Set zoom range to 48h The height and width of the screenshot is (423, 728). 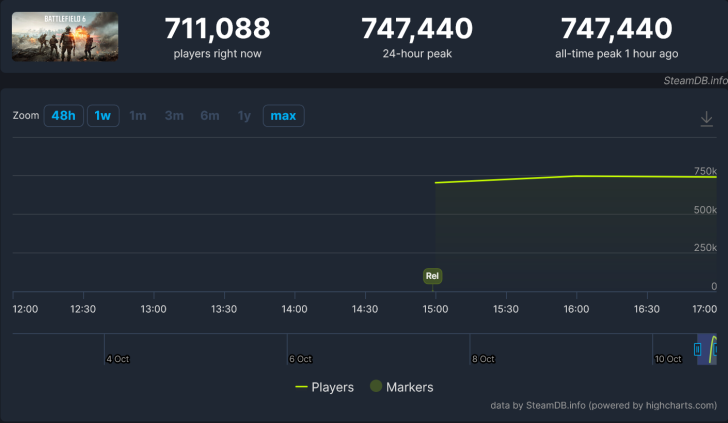tap(63, 116)
